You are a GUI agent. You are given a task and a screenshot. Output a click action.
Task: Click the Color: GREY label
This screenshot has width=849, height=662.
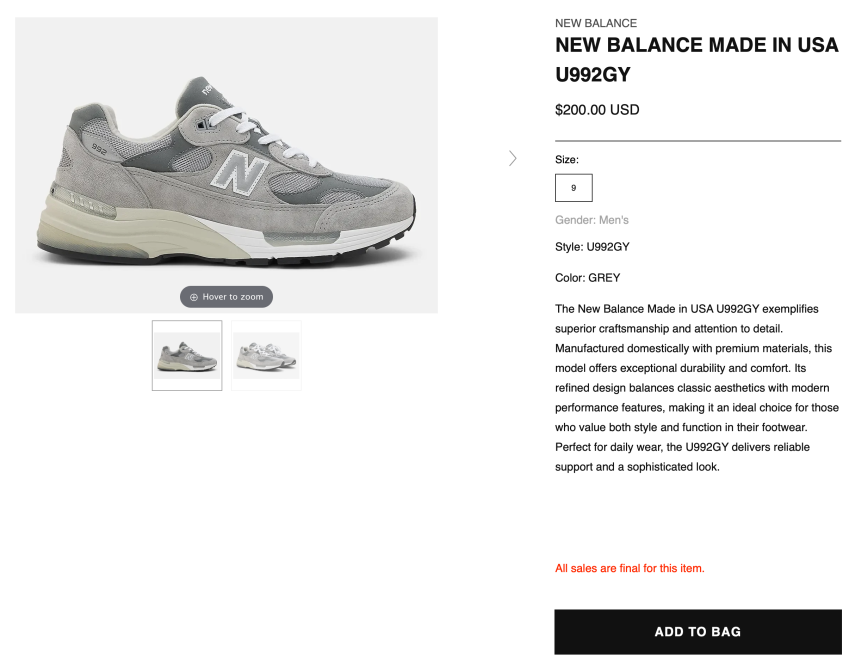tap(587, 278)
